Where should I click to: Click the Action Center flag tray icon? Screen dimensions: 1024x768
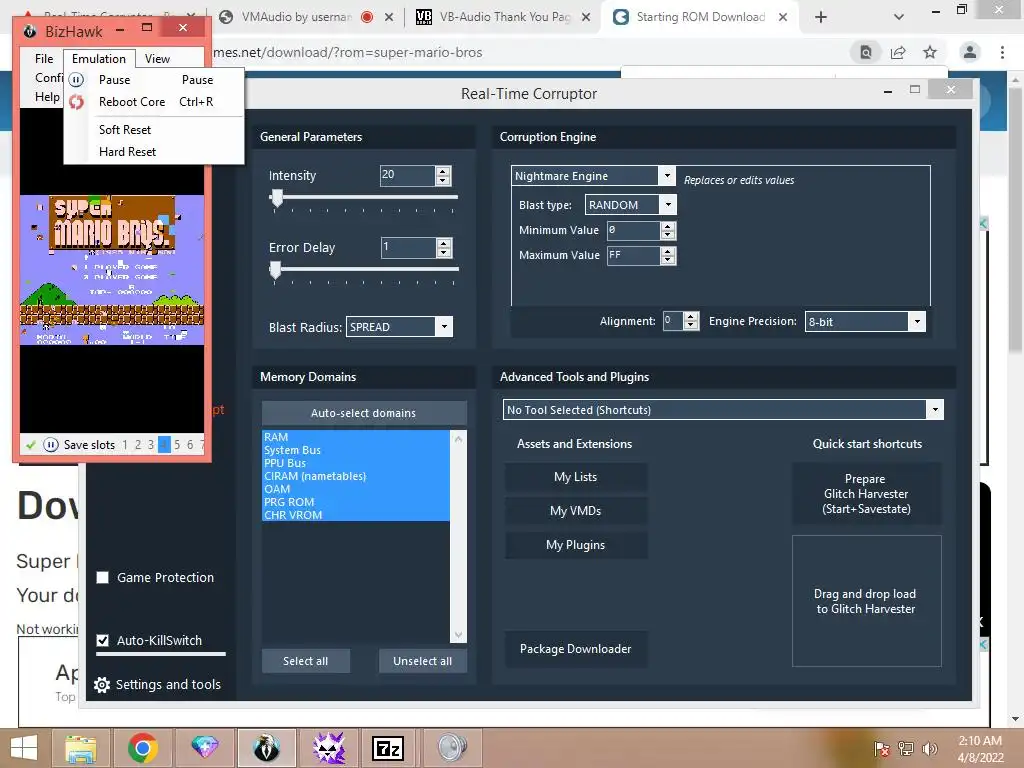coord(882,748)
